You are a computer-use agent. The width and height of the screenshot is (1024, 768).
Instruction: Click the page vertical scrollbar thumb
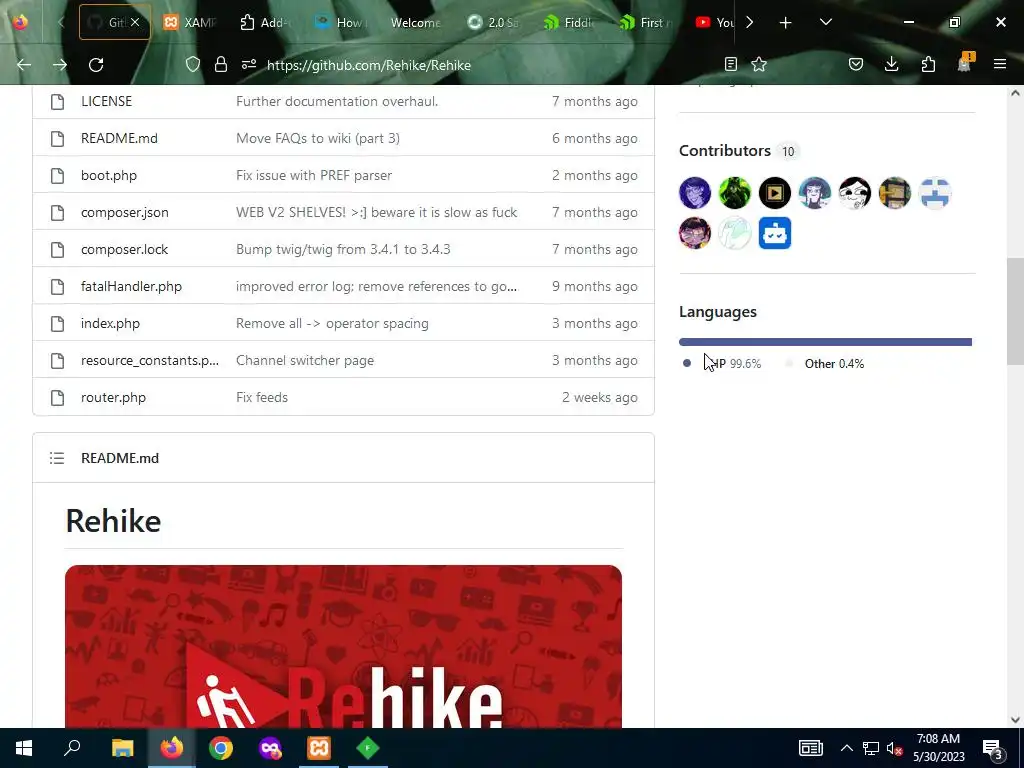(1015, 312)
